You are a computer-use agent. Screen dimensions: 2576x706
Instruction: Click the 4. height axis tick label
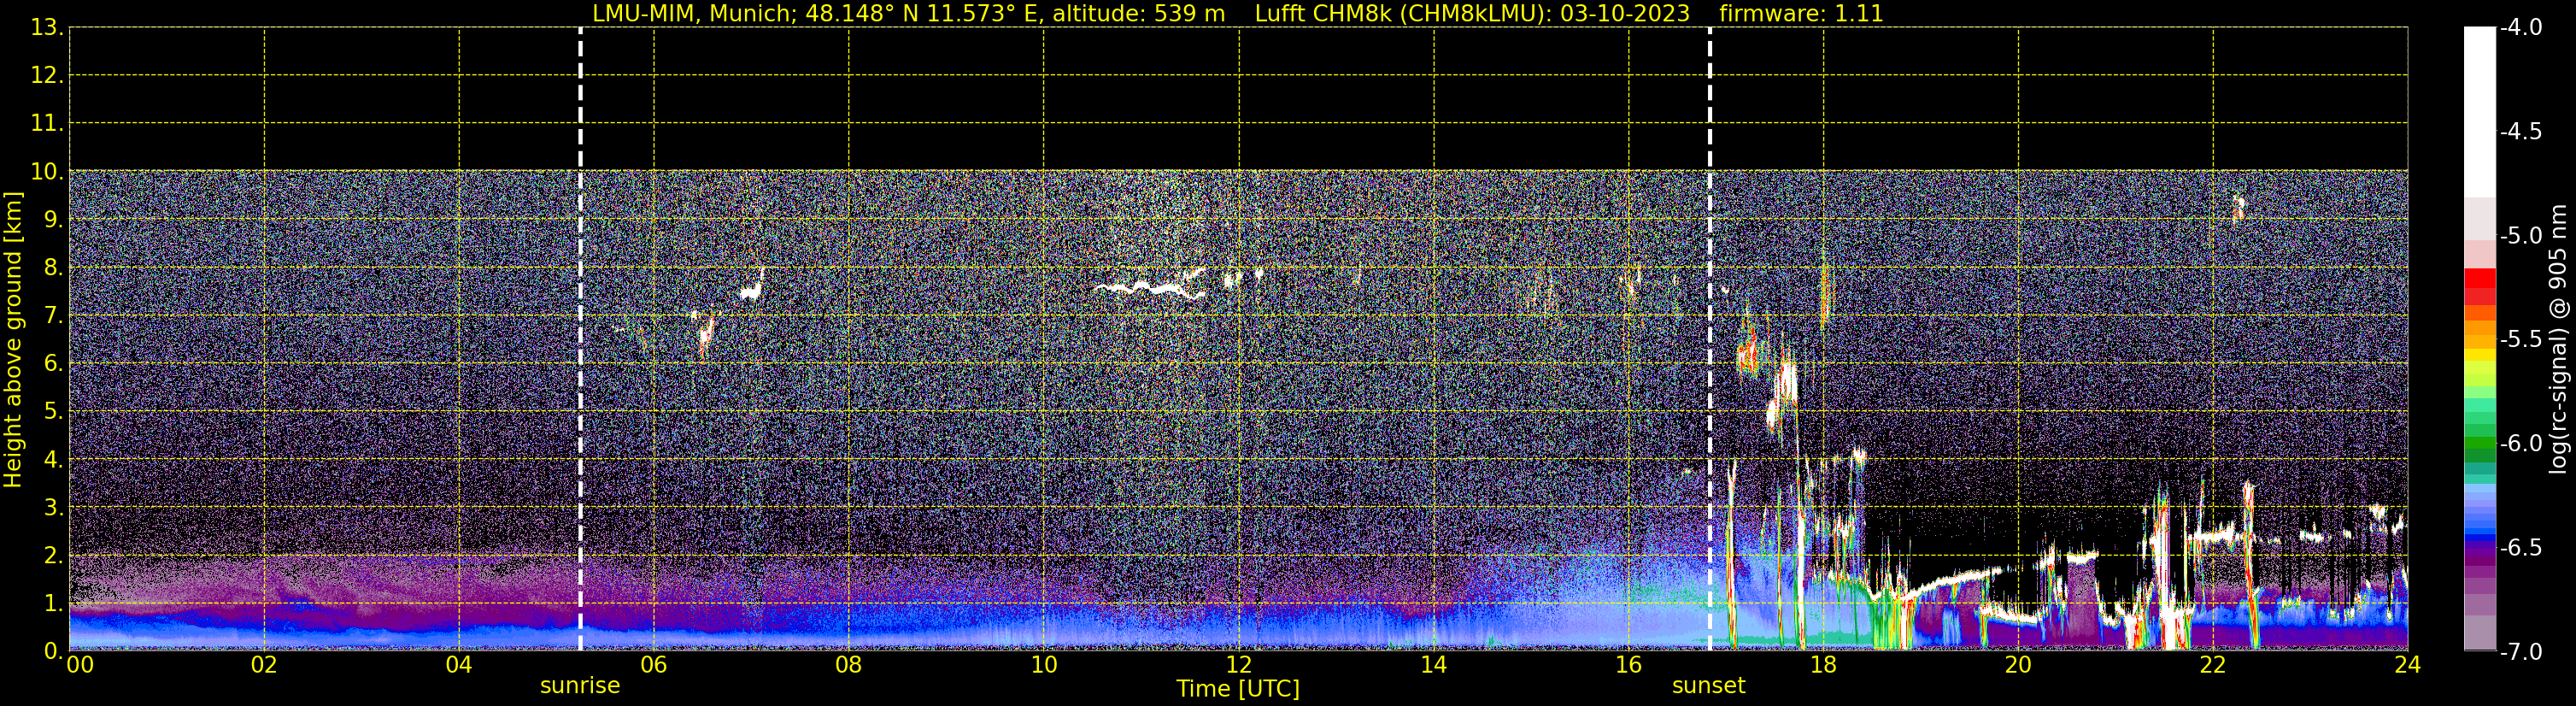click(x=53, y=460)
